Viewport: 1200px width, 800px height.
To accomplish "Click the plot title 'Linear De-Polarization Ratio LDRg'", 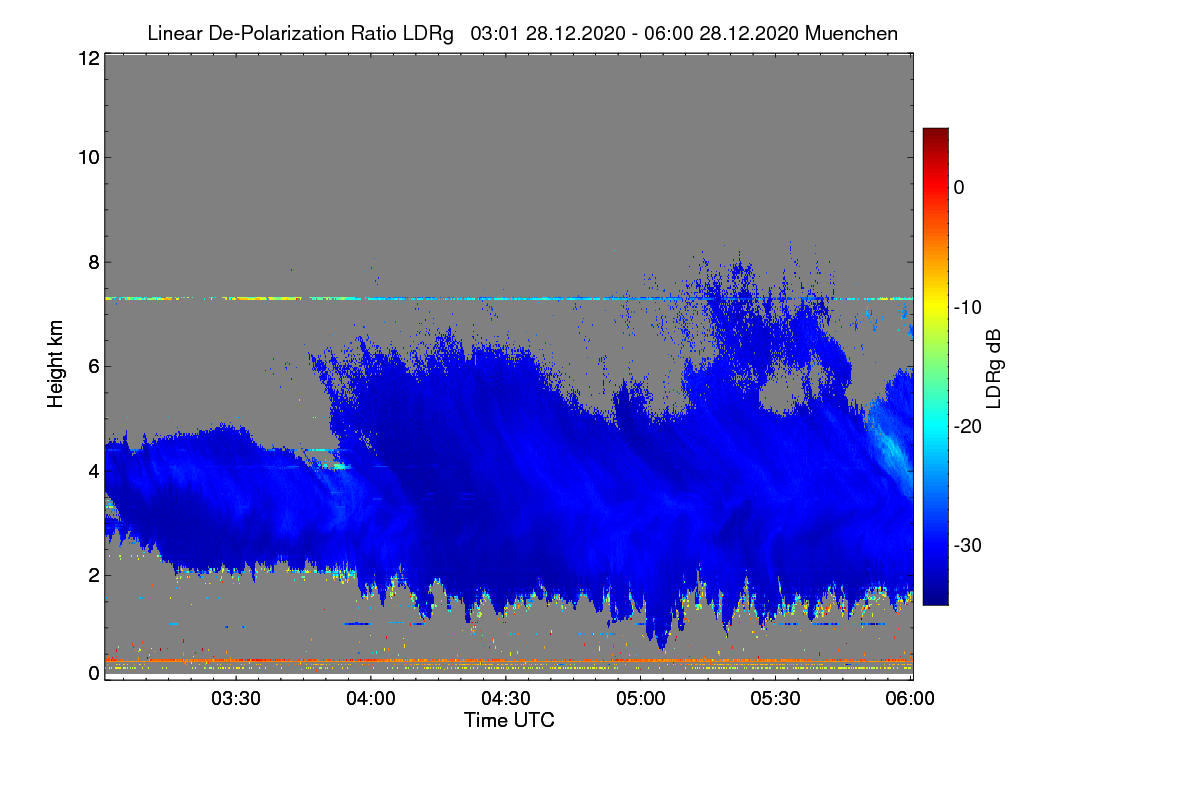I will [300, 34].
